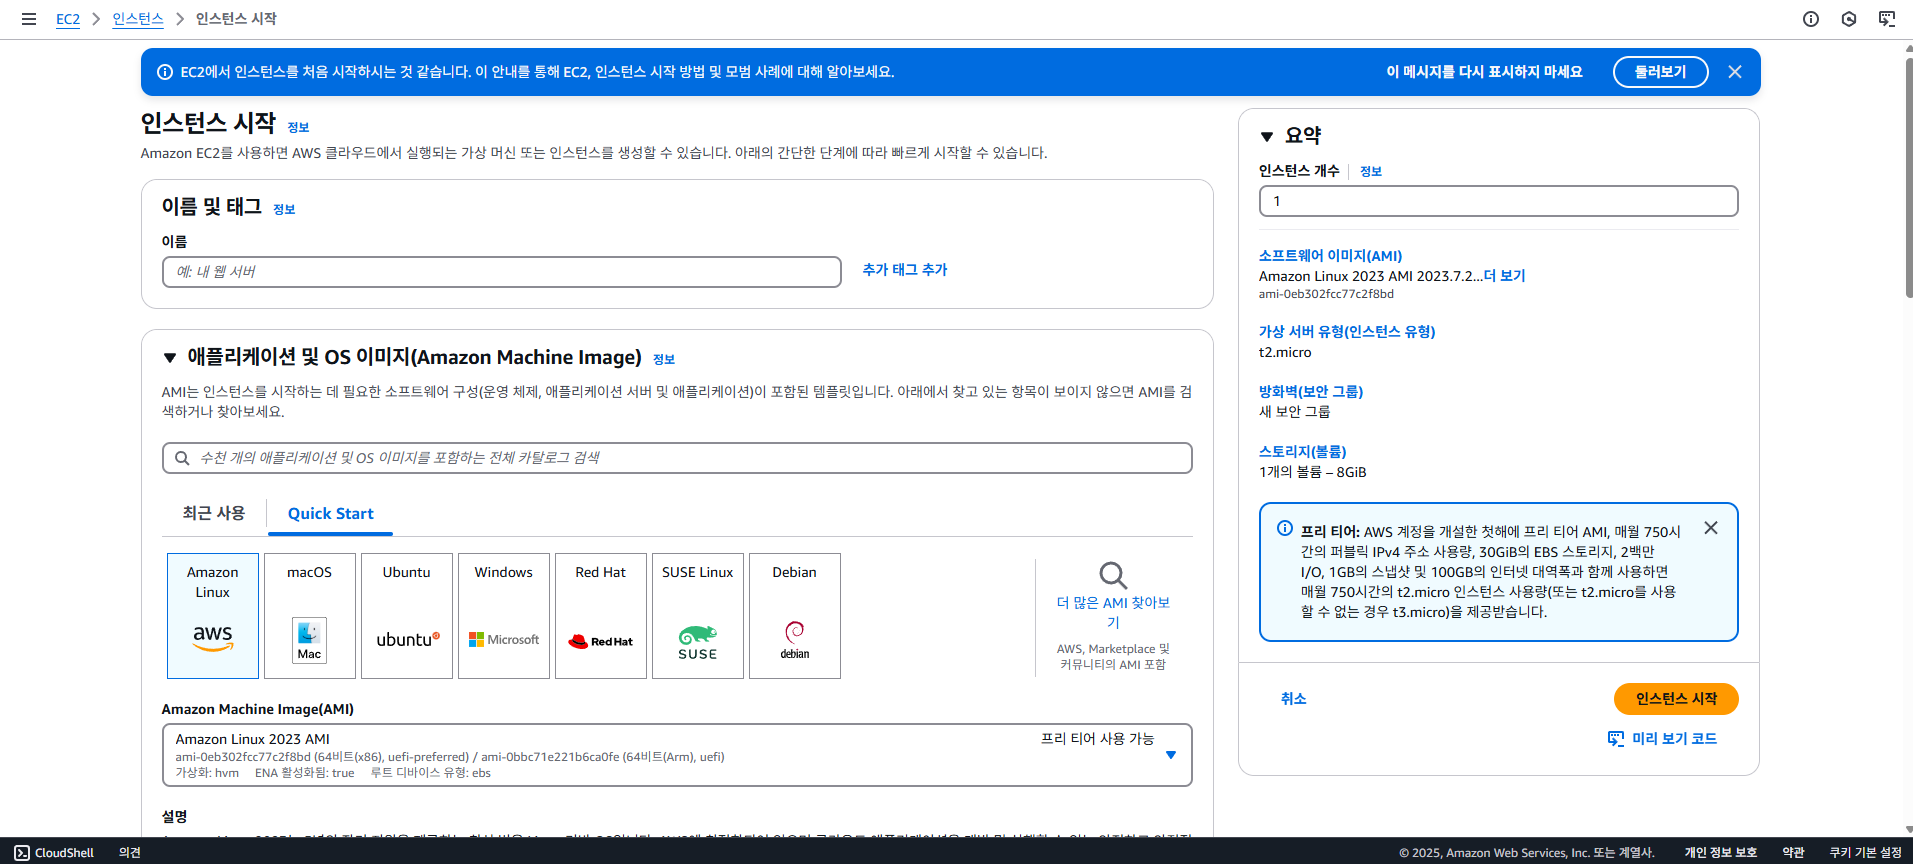1913x864 pixels.
Task: Open 소프트웨어 이미지(AMI) summary link
Action: click(1330, 256)
